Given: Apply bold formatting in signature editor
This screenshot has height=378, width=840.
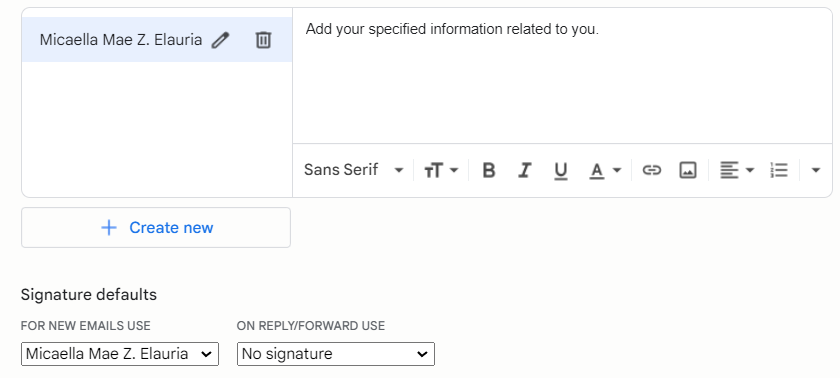Looking at the screenshot, I should point(489,170).
